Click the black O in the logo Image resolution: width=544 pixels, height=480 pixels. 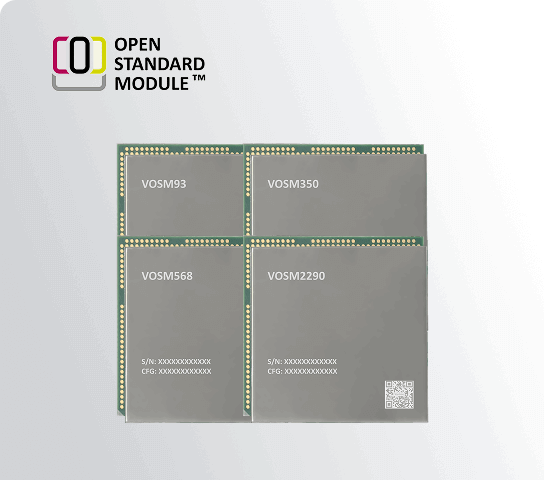tap(79, 55)
